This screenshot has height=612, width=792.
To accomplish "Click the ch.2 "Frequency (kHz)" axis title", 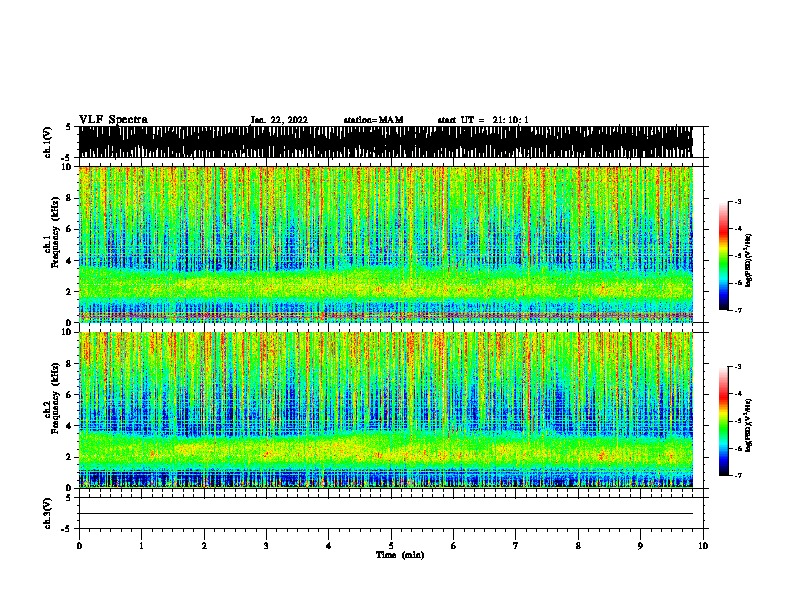I will point(55,398).
